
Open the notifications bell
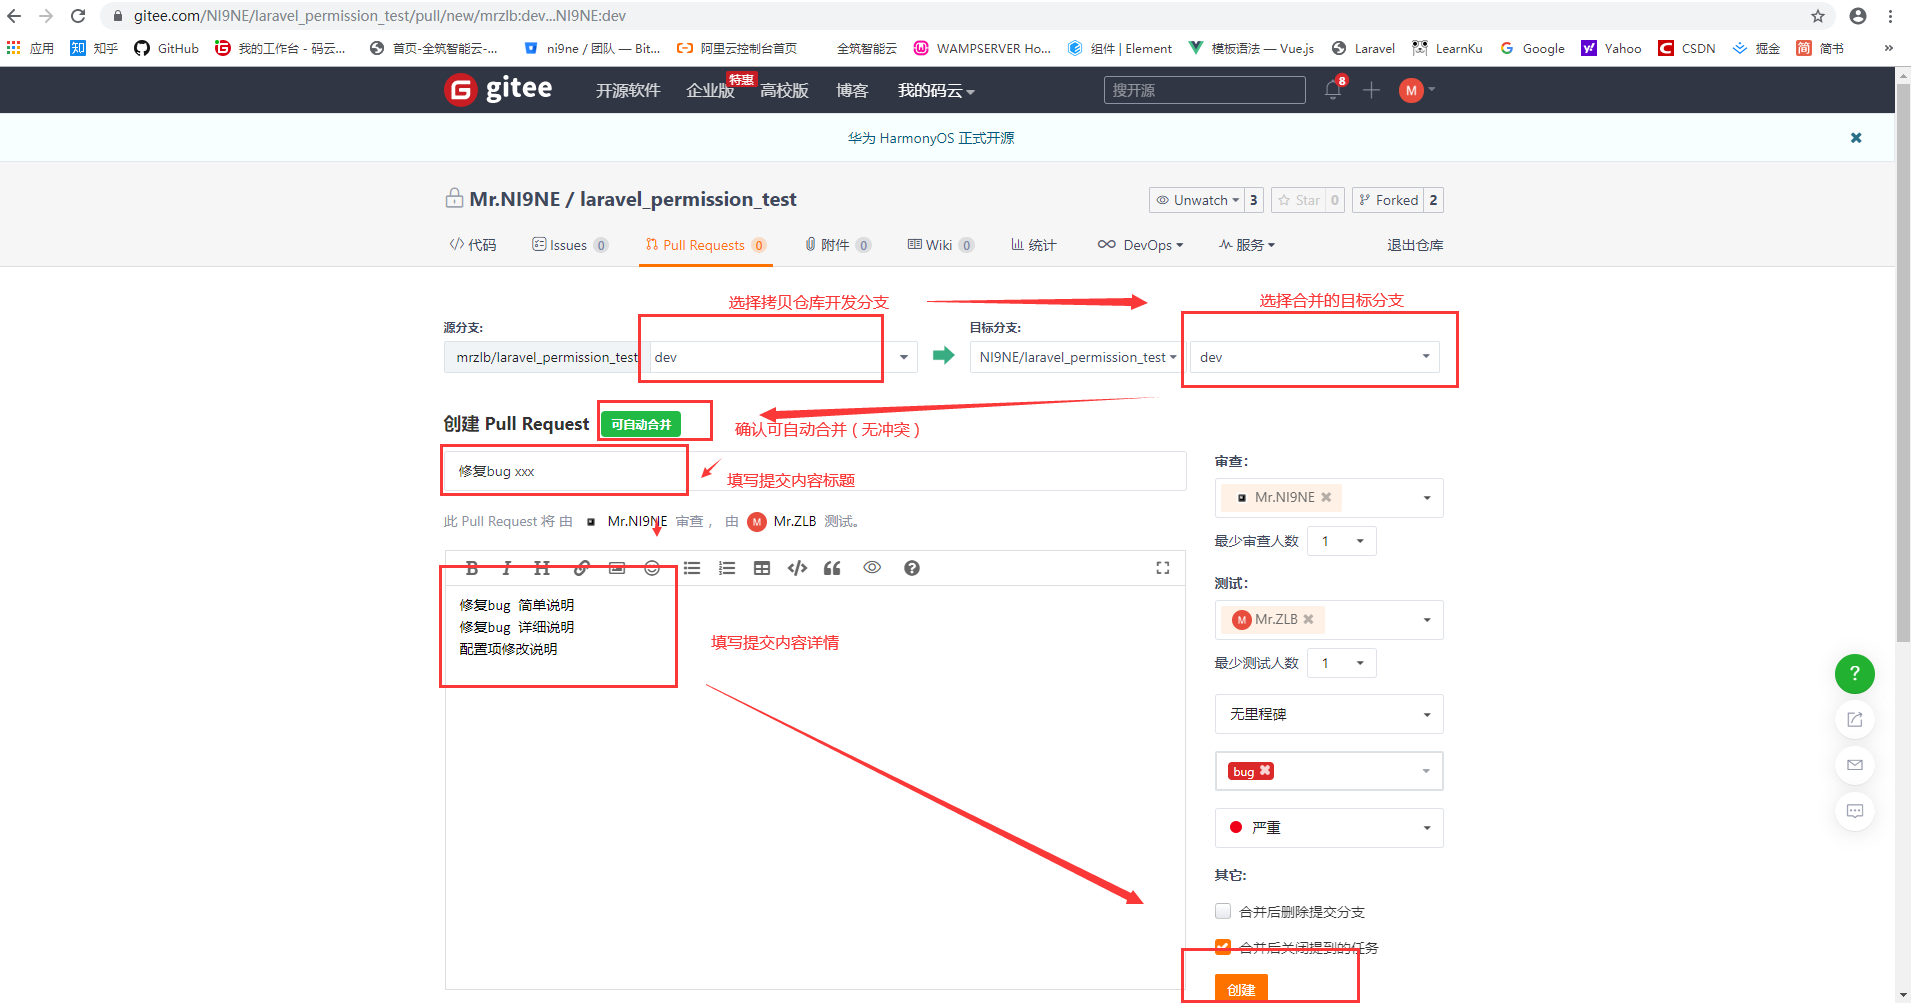pyautogui.click(x=1332, y=90)
